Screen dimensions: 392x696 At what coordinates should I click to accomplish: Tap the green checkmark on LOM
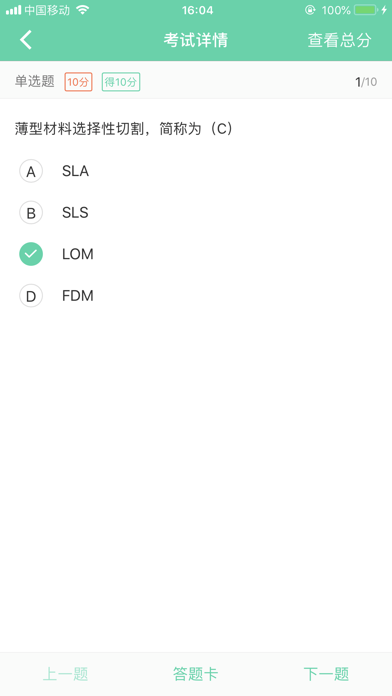click(x=31, y=254)
